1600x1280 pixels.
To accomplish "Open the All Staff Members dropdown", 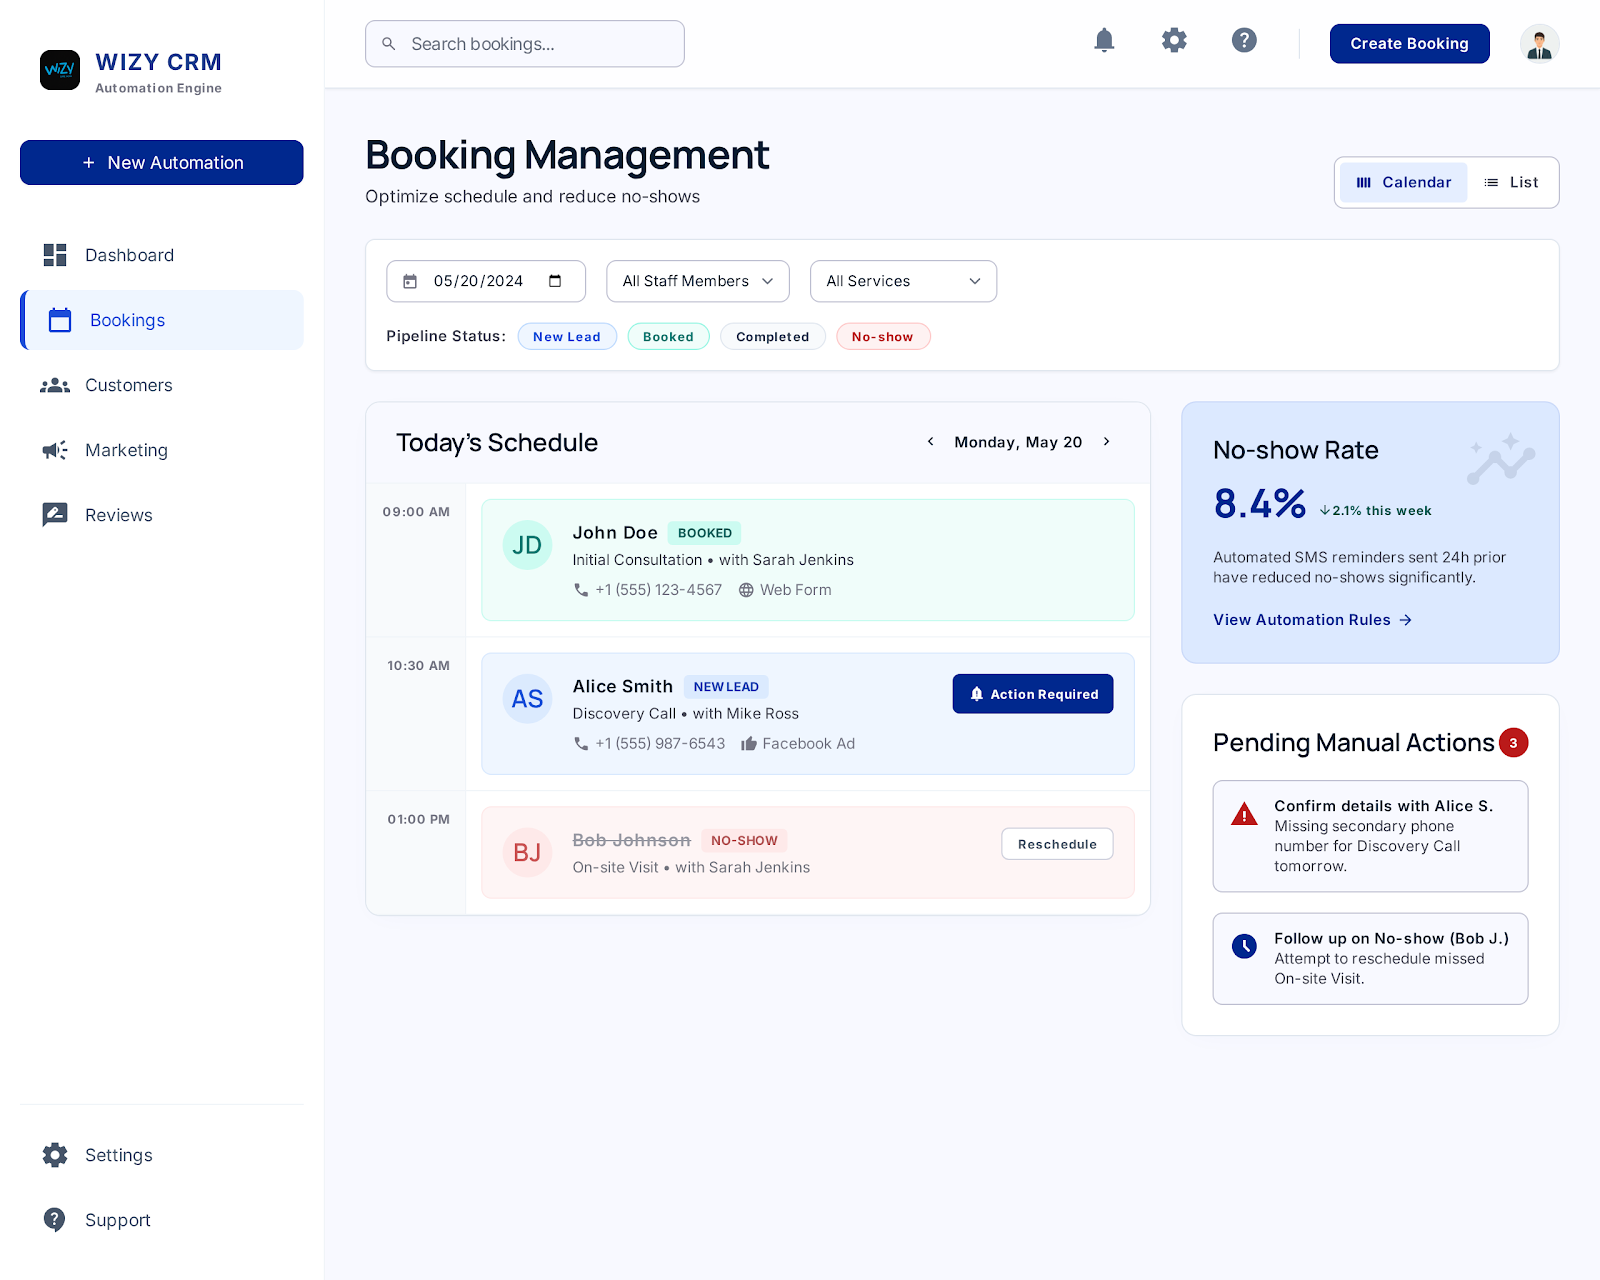I will pyautogui.click(x=697, y=281).
